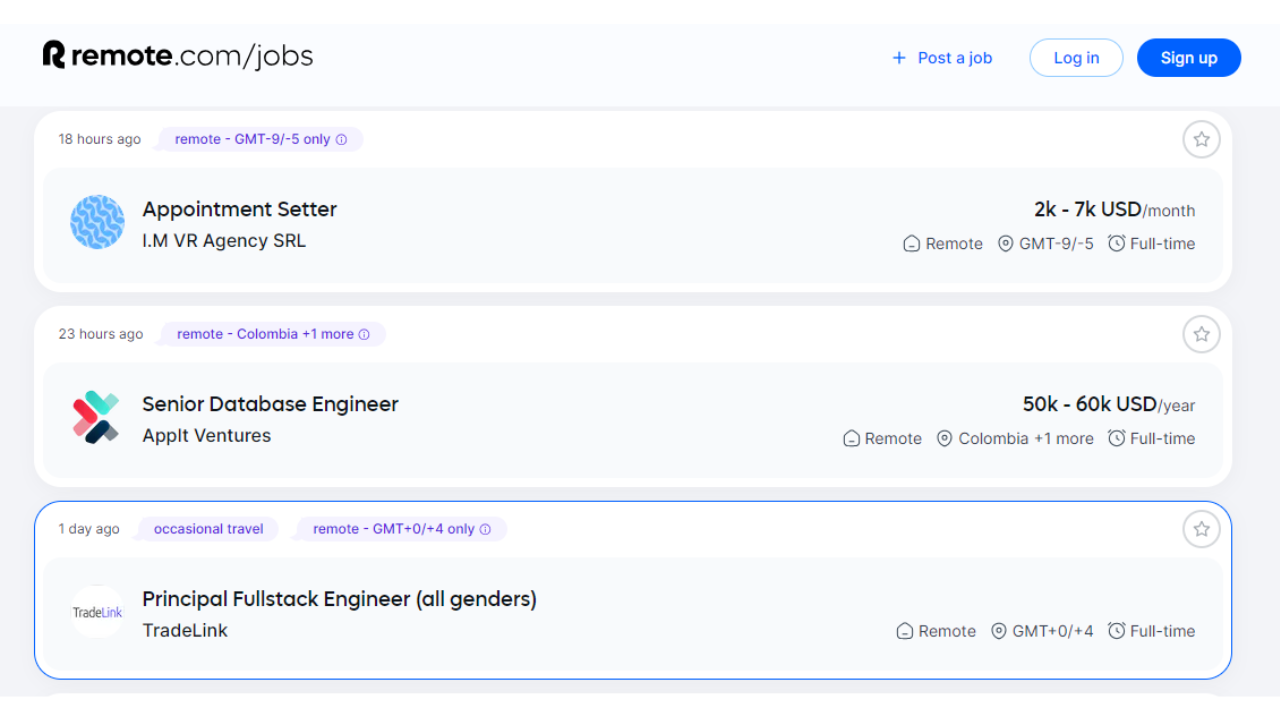Screen dimensions: 1280x720
Task: Click the I.M VR Agency SRL company name
Action: pos(224,241)
